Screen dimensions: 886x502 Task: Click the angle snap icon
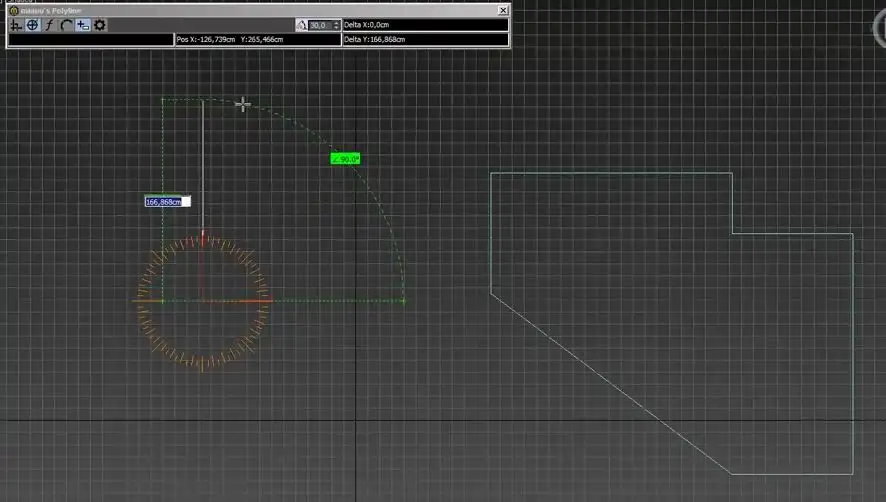click(x=301, y=25)
